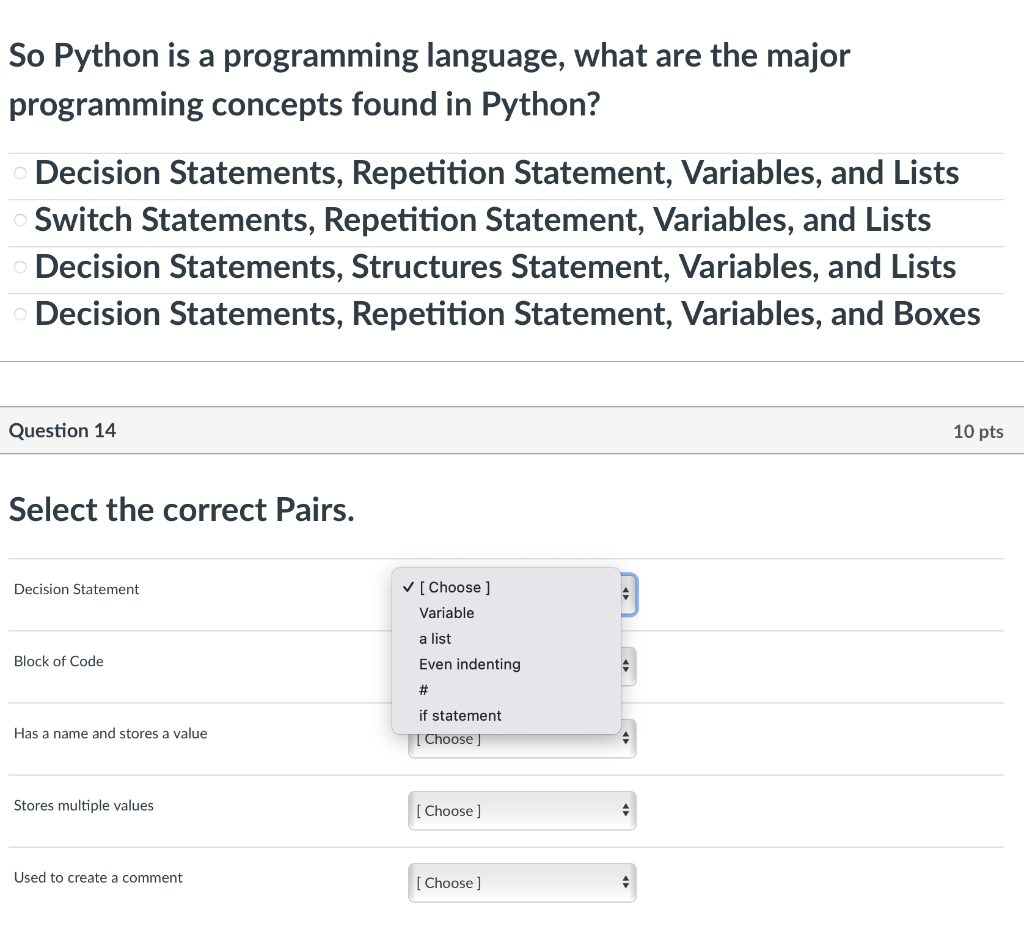Open the 'Used to create a comment' dropdown
Viewport: 1024px width, 932px height.
(522, 883)
